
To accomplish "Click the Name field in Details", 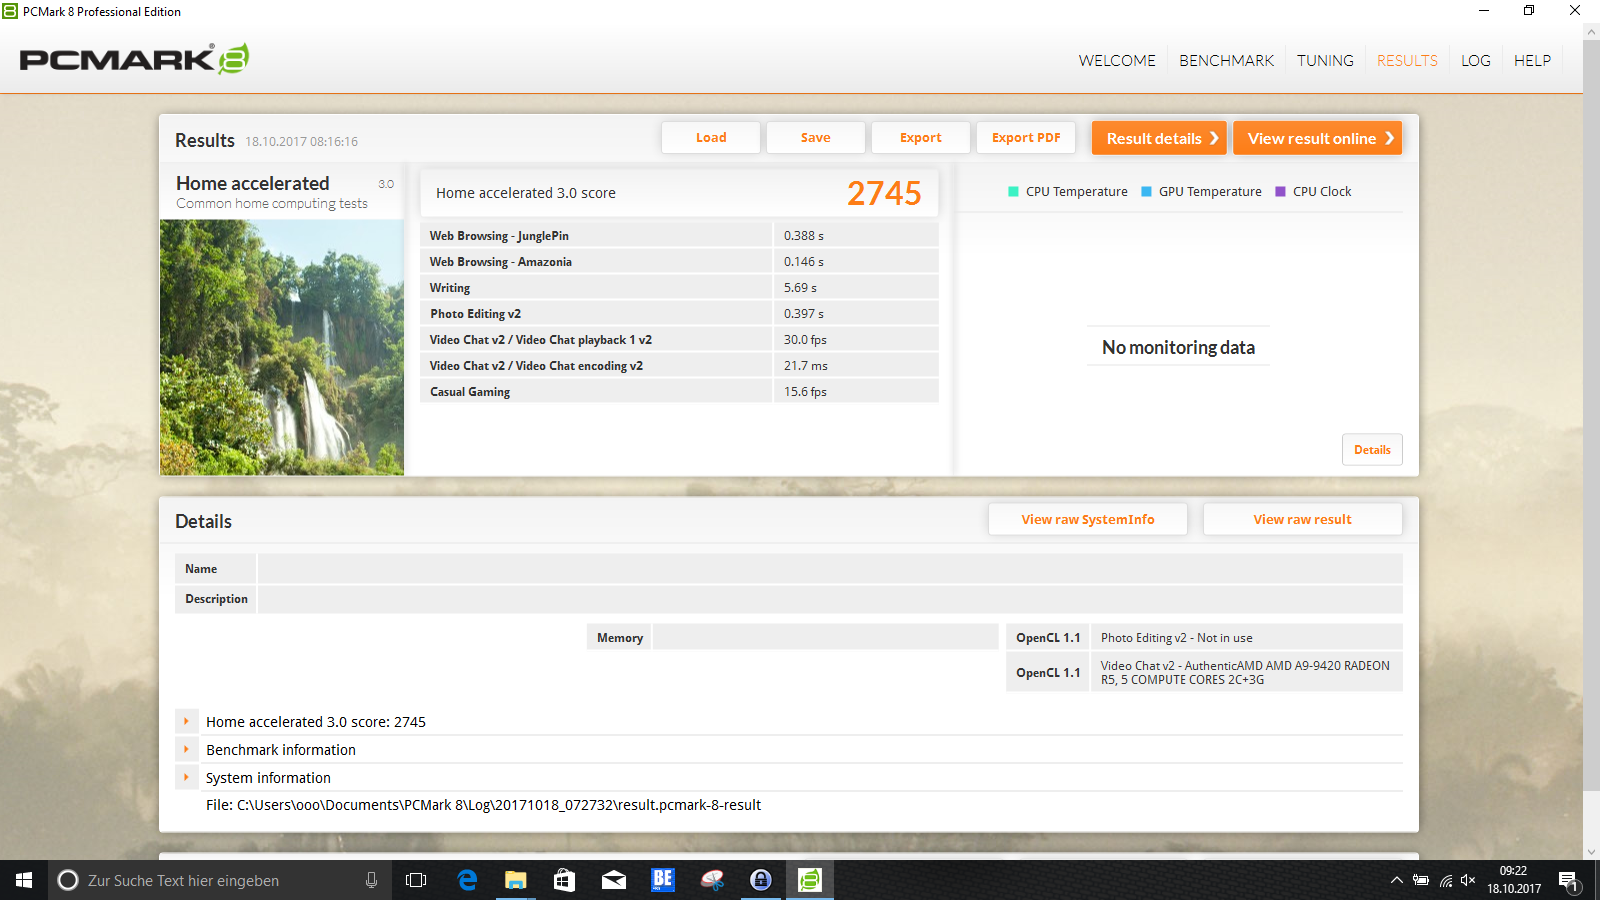I will 830,569.
